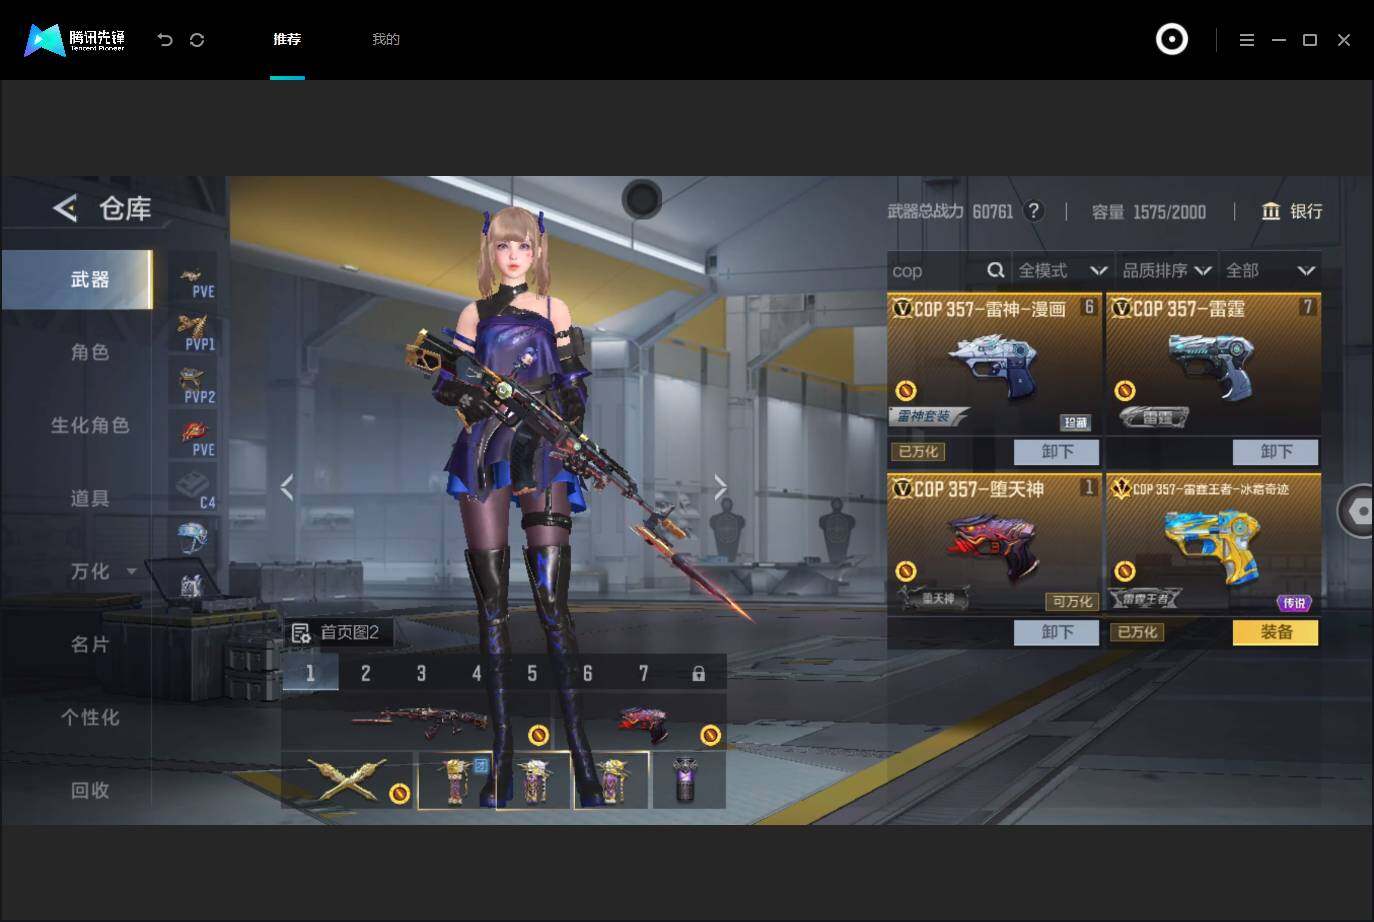This screenshot has height=922, width=1374.
Task: Unequip COP 357-堕天神 with 卸下
Action: [x=1057, y=632]
